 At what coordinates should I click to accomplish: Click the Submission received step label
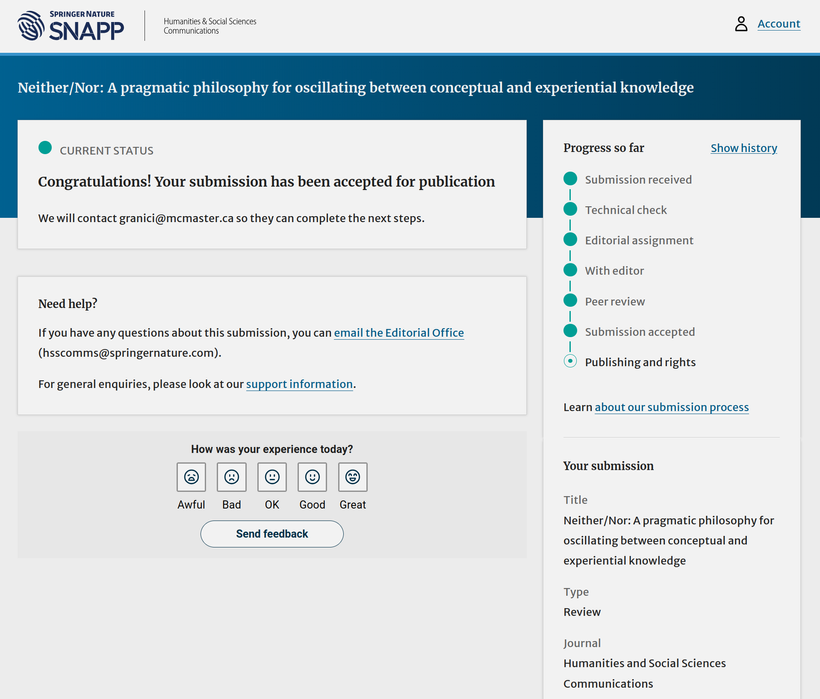638,179
